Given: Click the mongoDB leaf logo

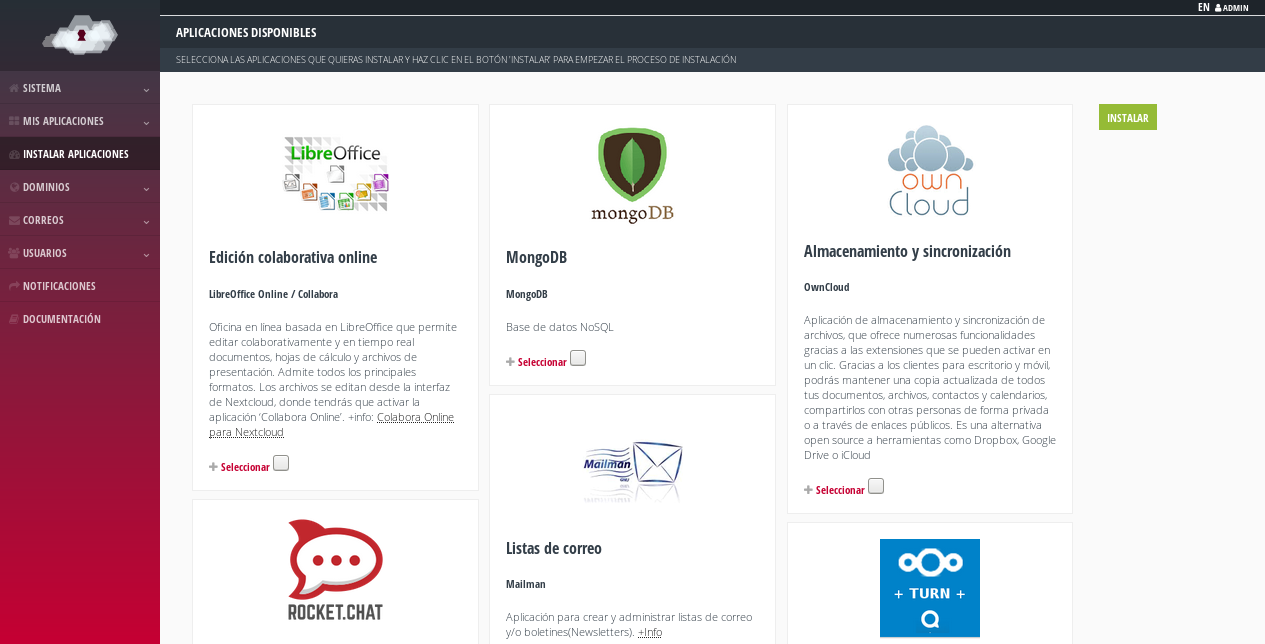Looking at the screenshot, I should click(x=632, y=175).
